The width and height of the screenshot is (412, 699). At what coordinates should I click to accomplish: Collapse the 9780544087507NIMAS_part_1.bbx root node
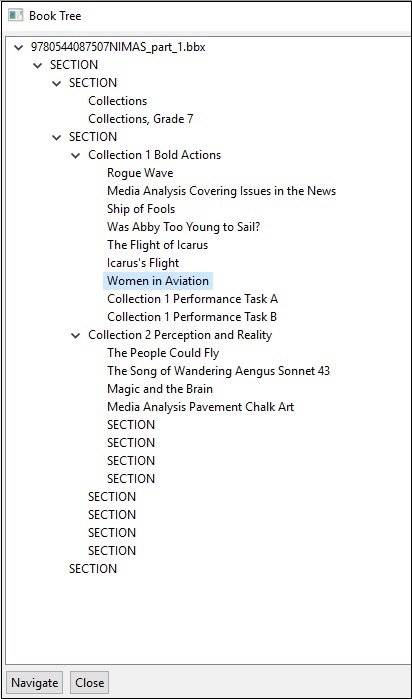pos(18,47)
